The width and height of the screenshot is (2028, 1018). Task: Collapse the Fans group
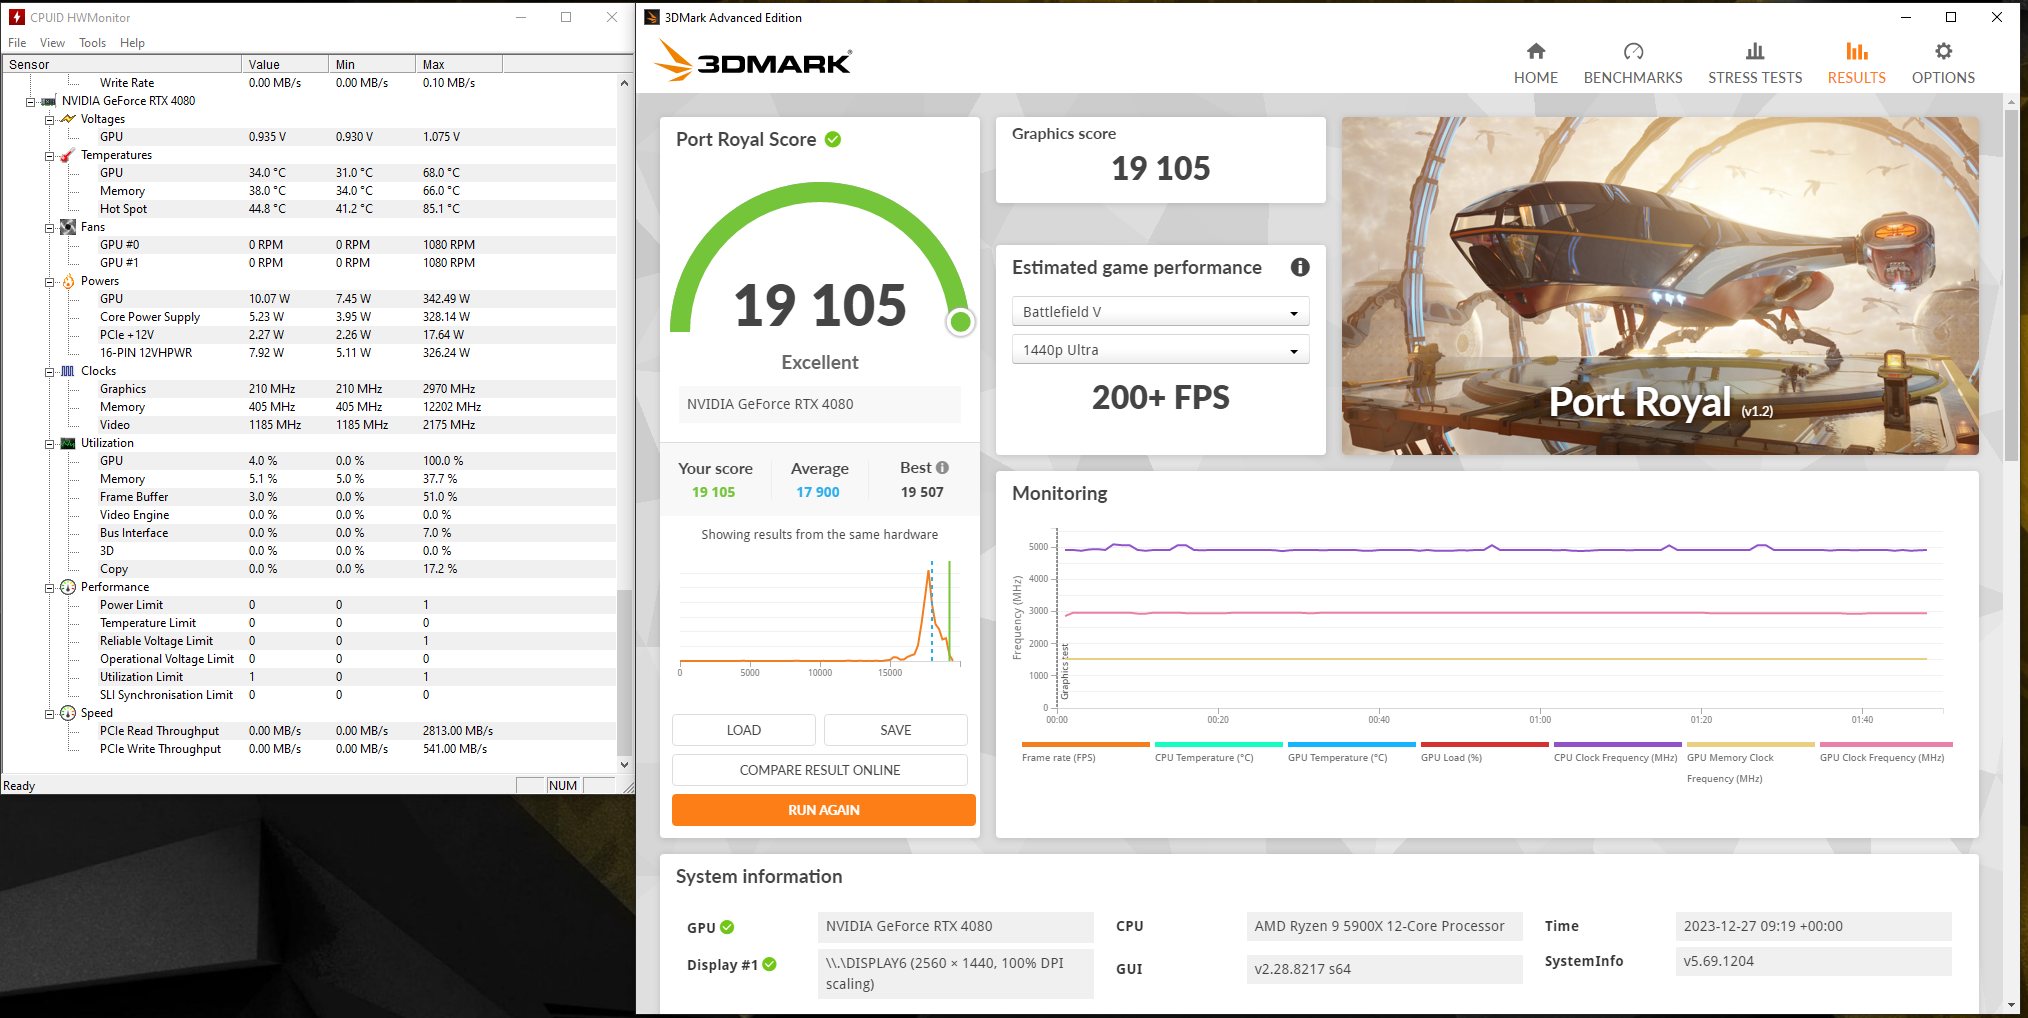[x=49, y=228]
